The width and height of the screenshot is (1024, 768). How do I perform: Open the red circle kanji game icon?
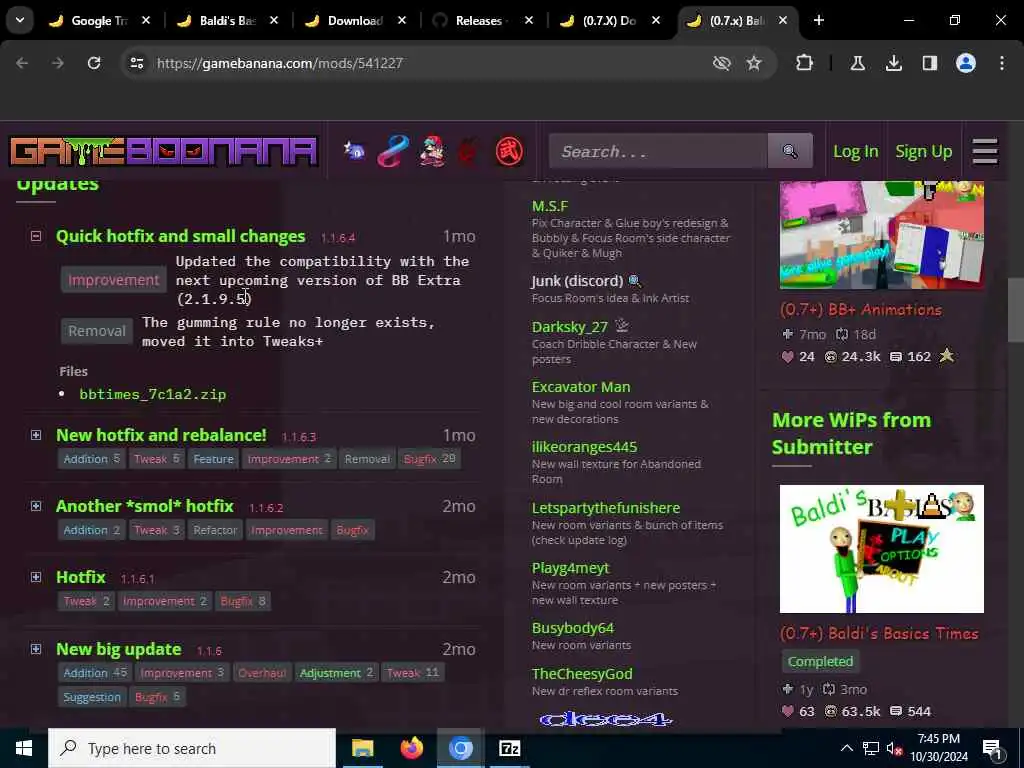point(509,151)
